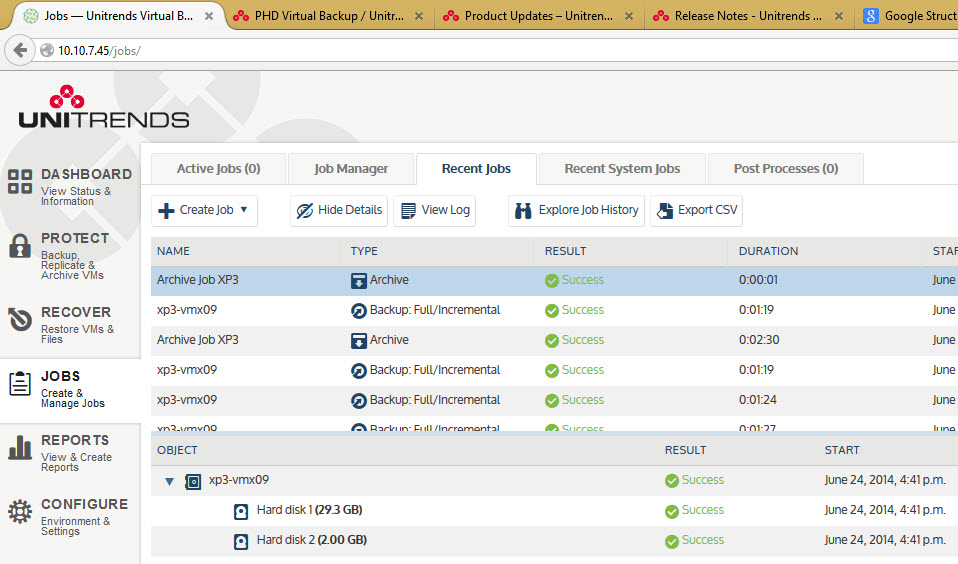958x564 pixels.
Task: Open the Recent System Jobs tab
Action: 622,169
